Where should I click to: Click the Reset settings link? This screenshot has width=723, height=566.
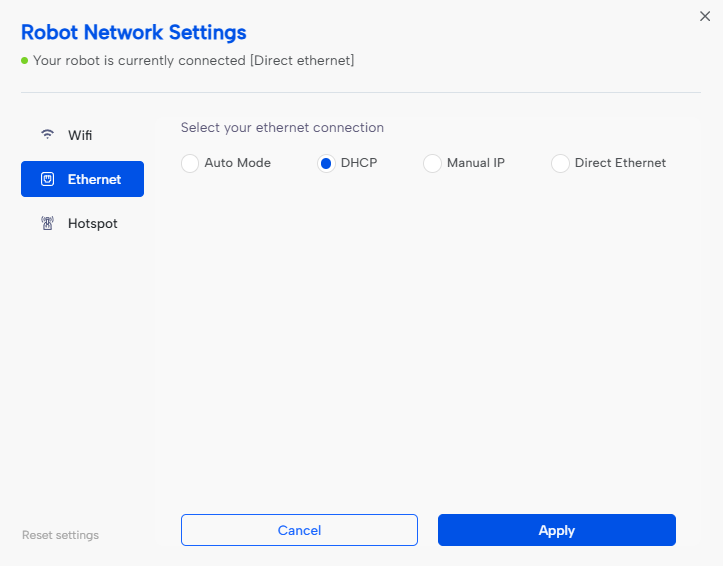tap(60, 535)
